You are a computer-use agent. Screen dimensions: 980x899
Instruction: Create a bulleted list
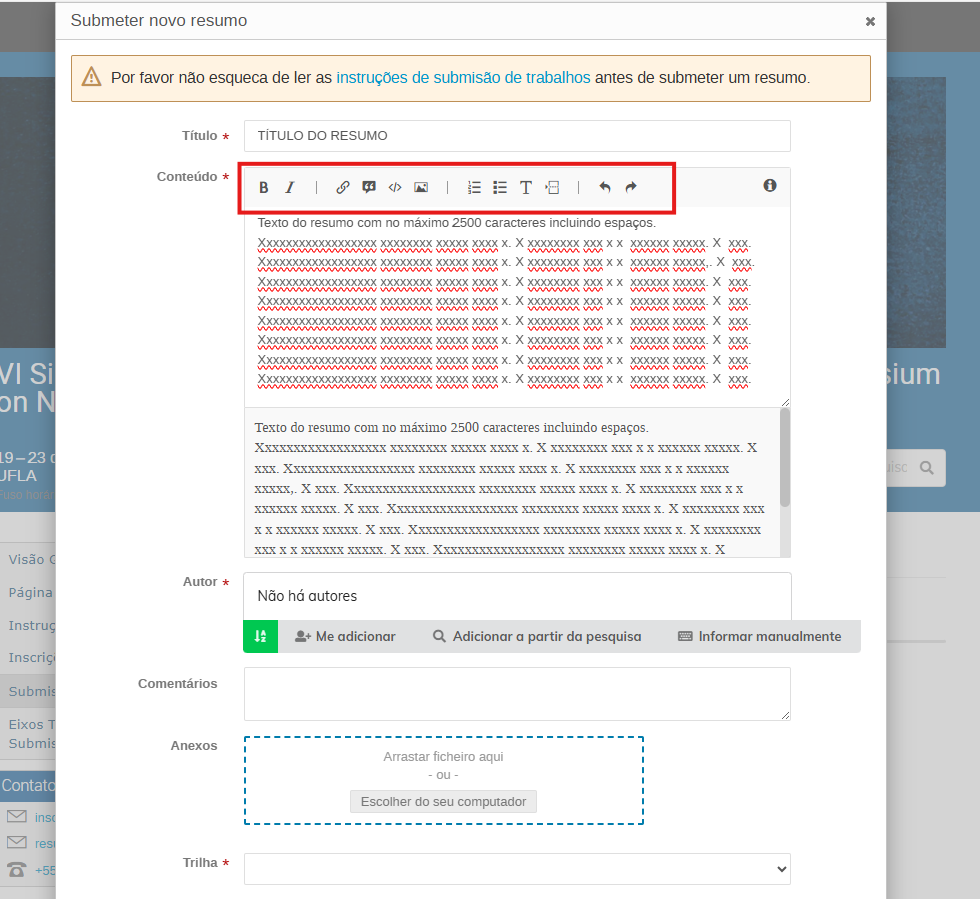pyautogui.click(x=500, y=187)
